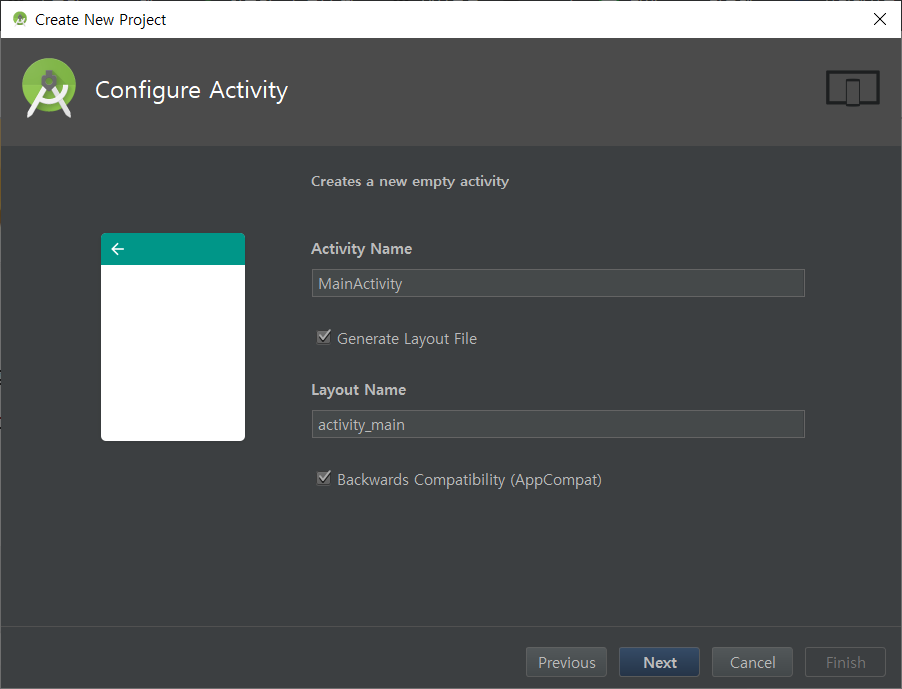The image size is (902, 689).
Task: Click the small Android Studio title bar icon
Action: point(20,19)
